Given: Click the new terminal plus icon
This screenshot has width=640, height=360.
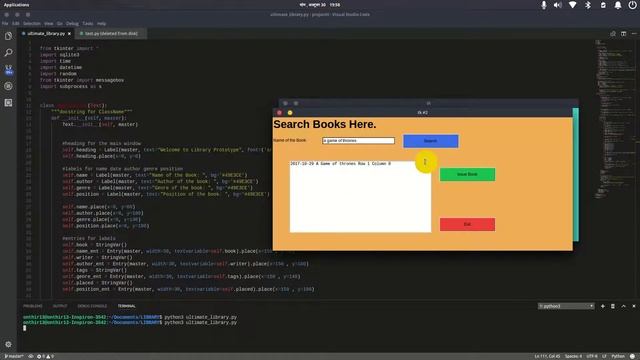Looking at the screenshot, I should (x=602, y=306).
